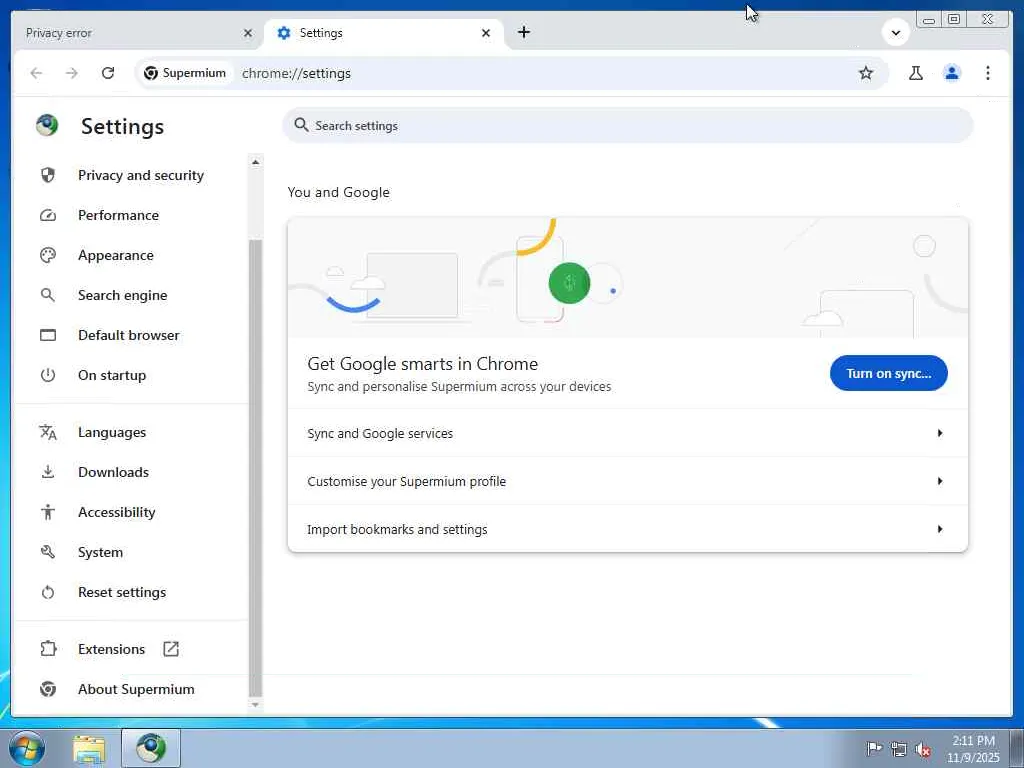Click the Supermium site info chip

(x=185, y=73)
